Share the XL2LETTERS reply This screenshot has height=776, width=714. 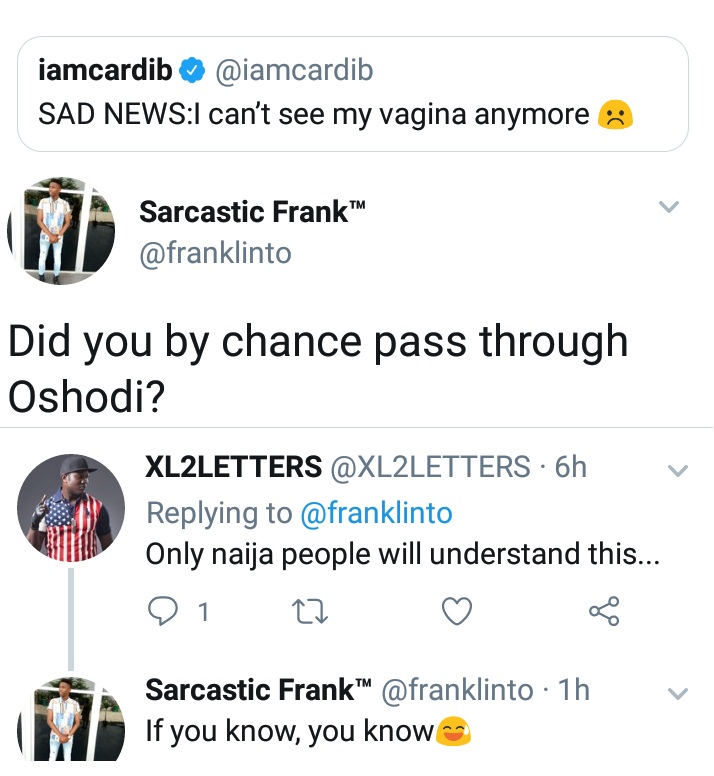604,610
